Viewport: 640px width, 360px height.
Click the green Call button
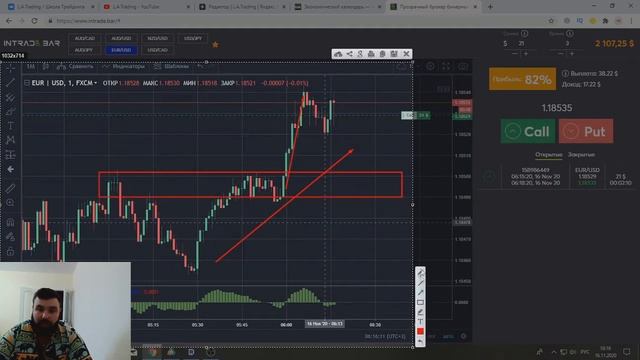pos(528,131)
